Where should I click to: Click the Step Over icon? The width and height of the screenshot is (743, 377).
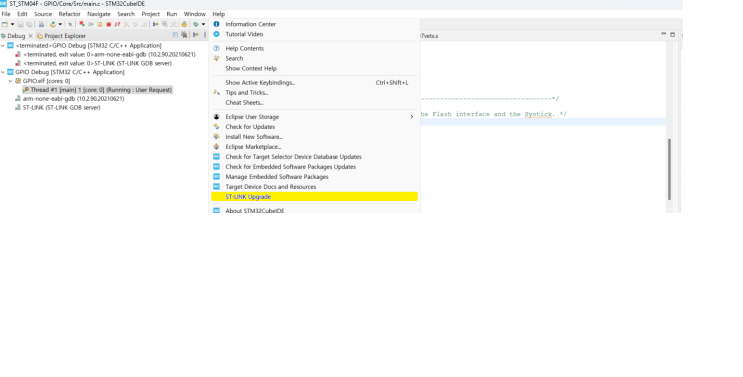tap(135, 24)
